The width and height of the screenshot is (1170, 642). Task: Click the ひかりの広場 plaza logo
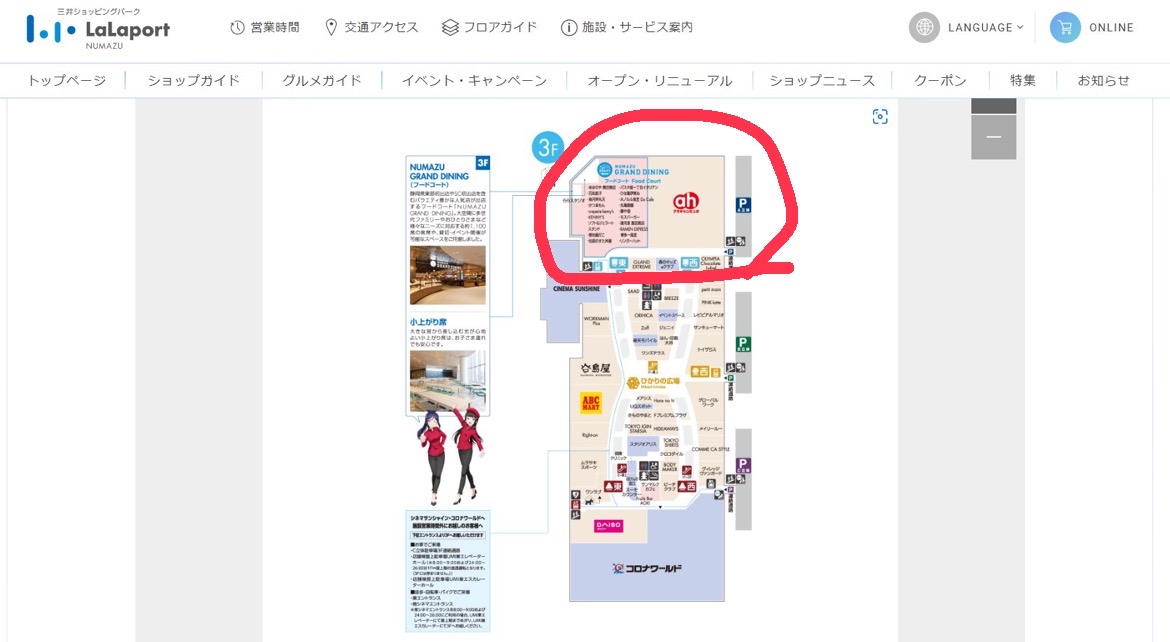pyautogui.click(x=653, y=382)
